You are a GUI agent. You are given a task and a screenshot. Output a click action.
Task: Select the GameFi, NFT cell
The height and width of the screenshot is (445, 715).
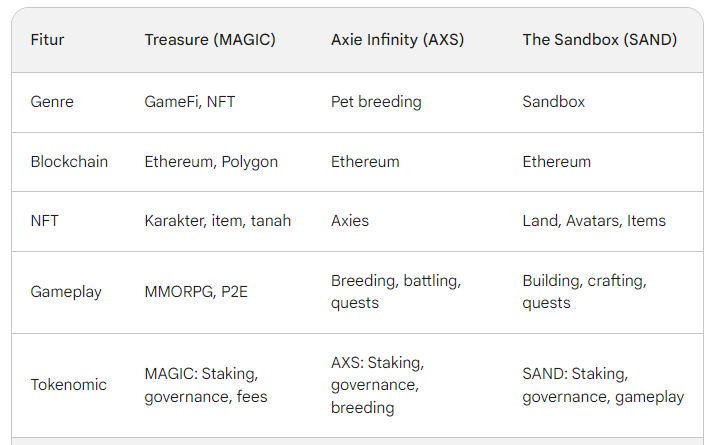click(190, 101)
